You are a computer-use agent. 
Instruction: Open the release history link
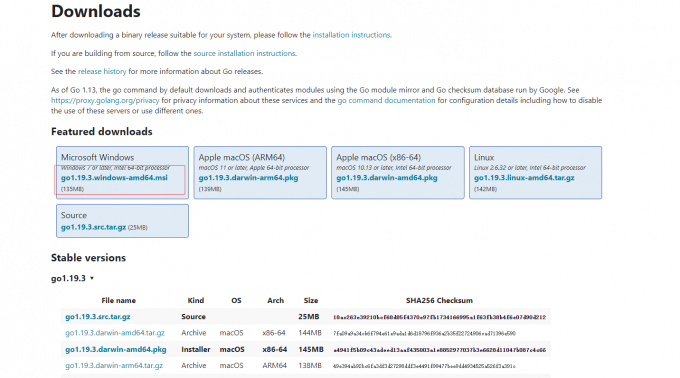coord(102,72)
